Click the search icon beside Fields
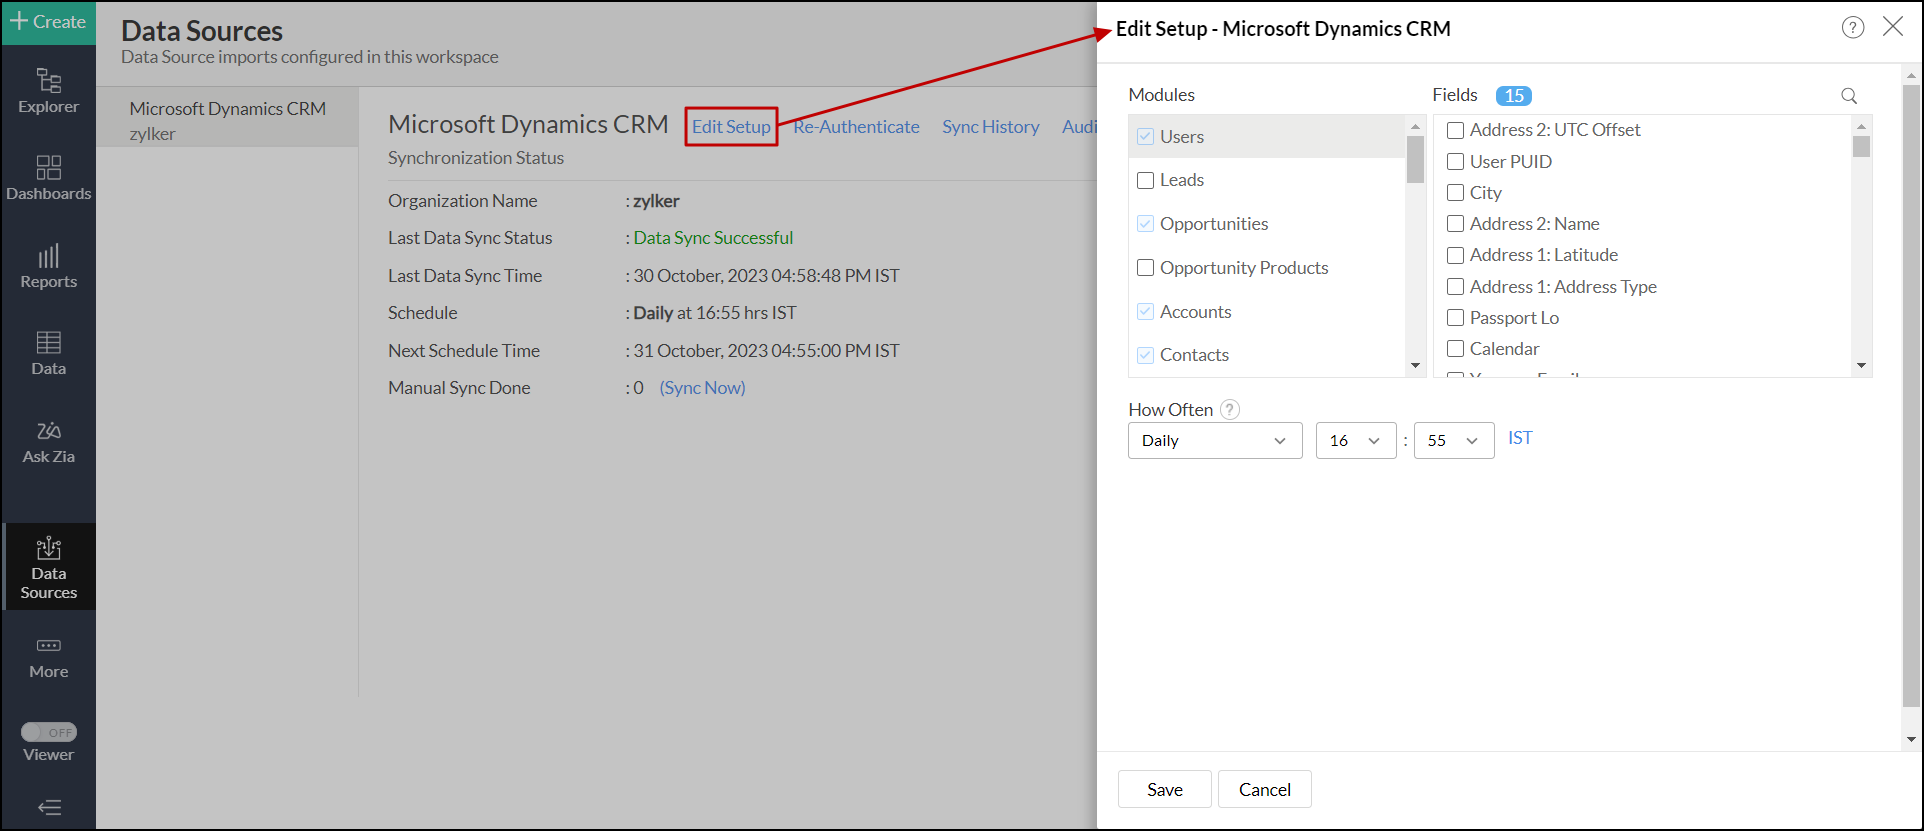 coord(1849,96)
